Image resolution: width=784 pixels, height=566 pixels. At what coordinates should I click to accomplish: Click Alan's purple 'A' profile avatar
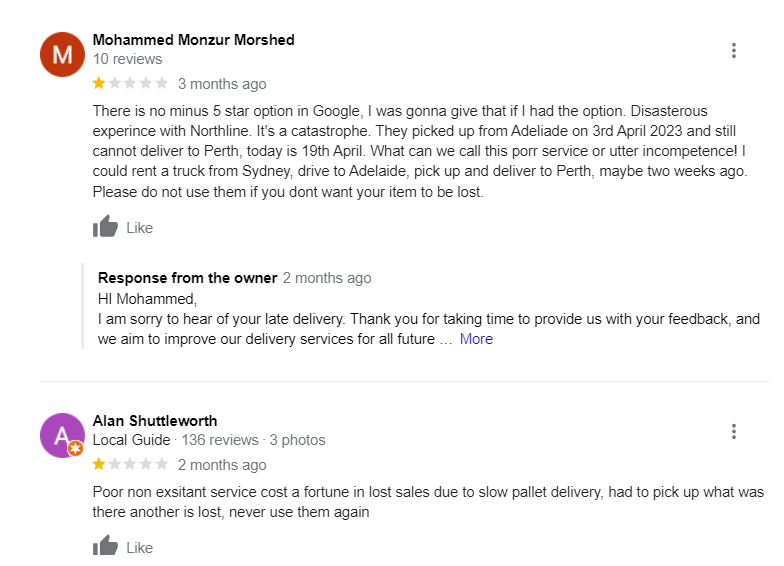tap(62, 435)
